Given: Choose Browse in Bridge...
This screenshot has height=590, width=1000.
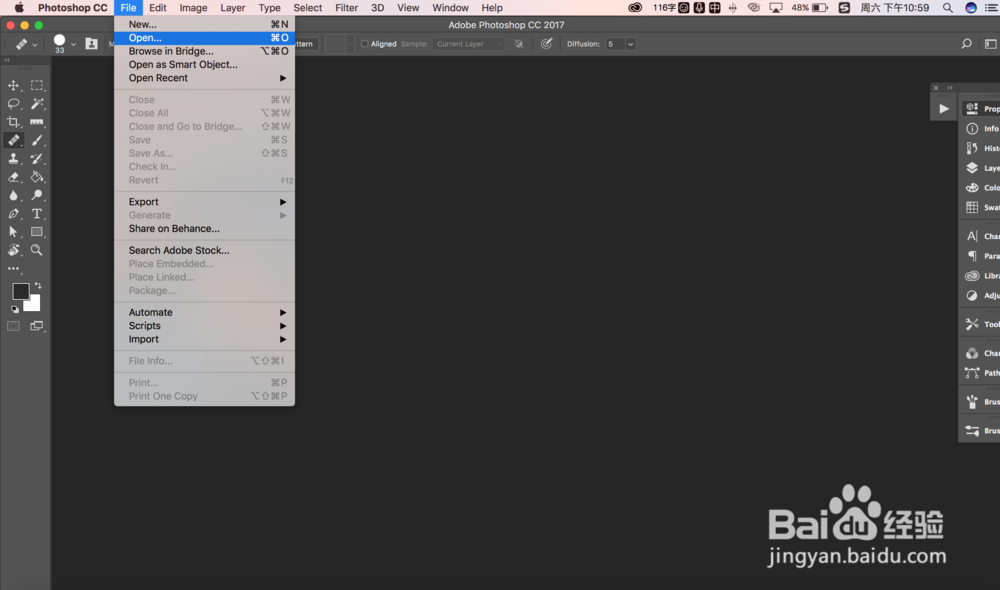Looking at the screenshot, I should click(205, 51).
